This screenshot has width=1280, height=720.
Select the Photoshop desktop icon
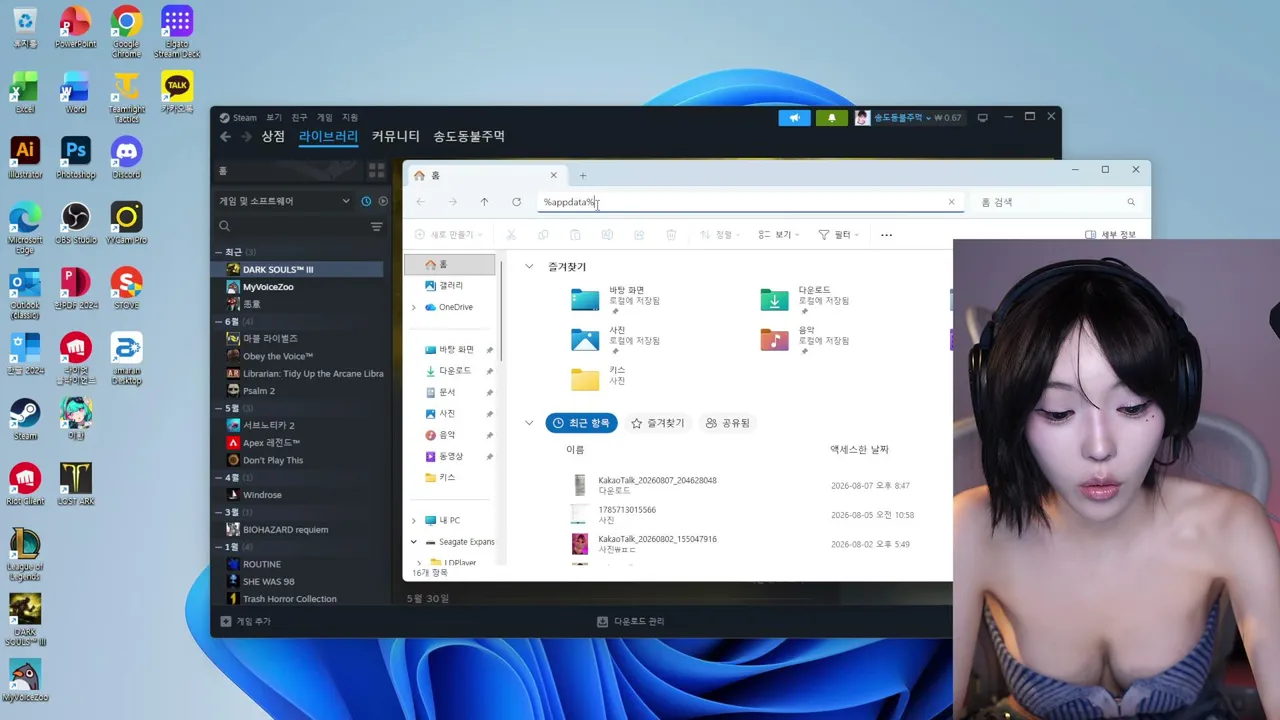point(76,158)
